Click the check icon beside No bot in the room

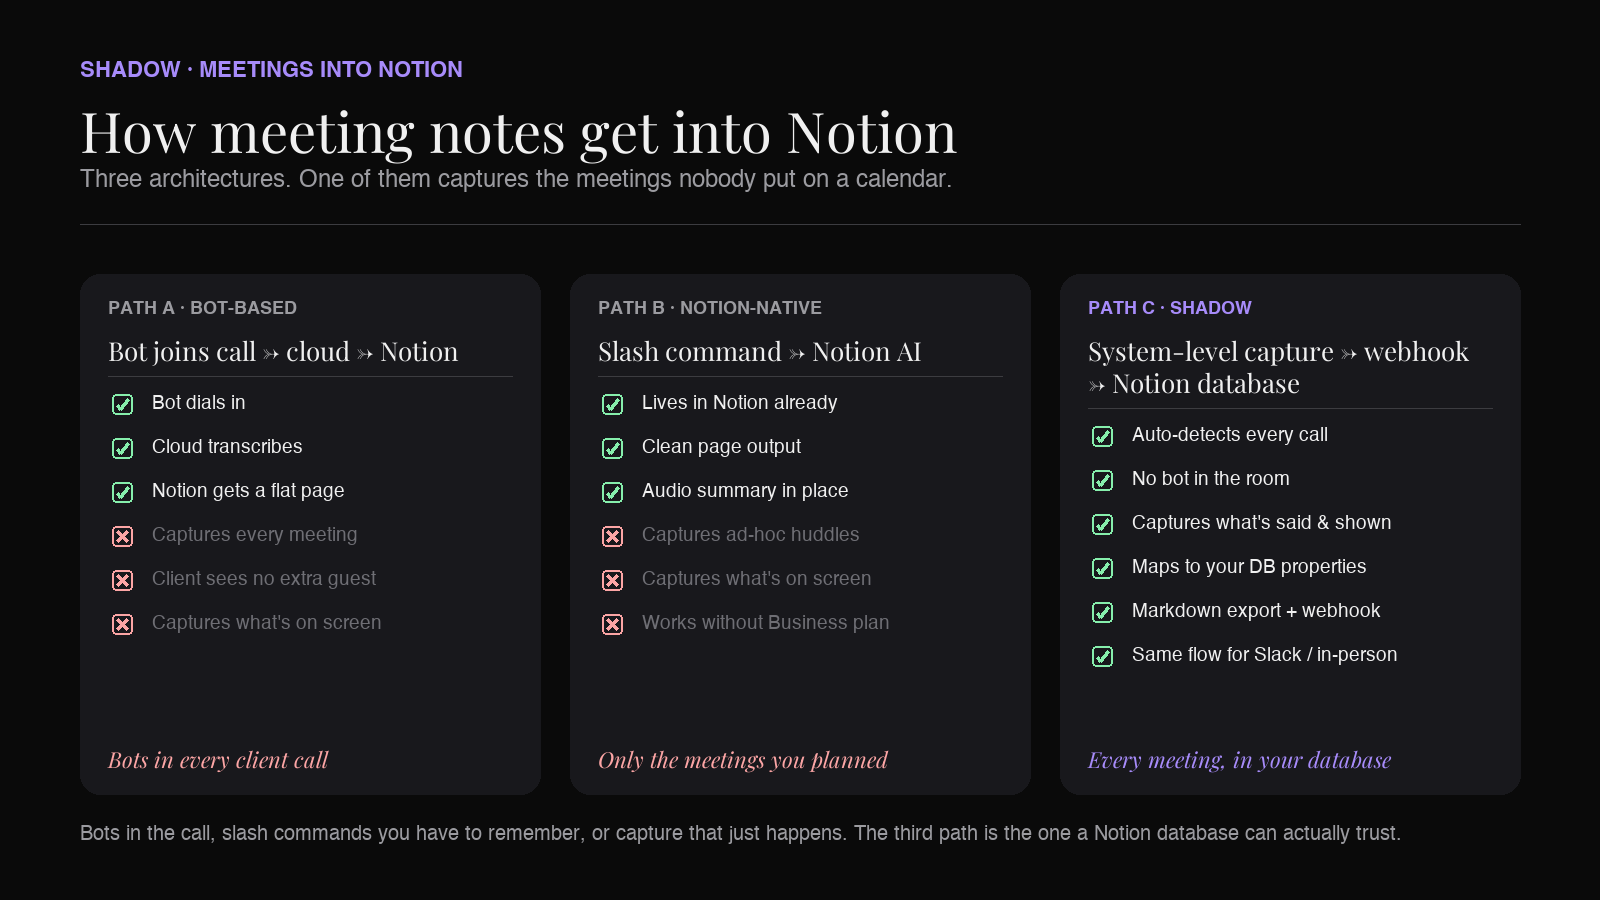tap(1102, 480)
